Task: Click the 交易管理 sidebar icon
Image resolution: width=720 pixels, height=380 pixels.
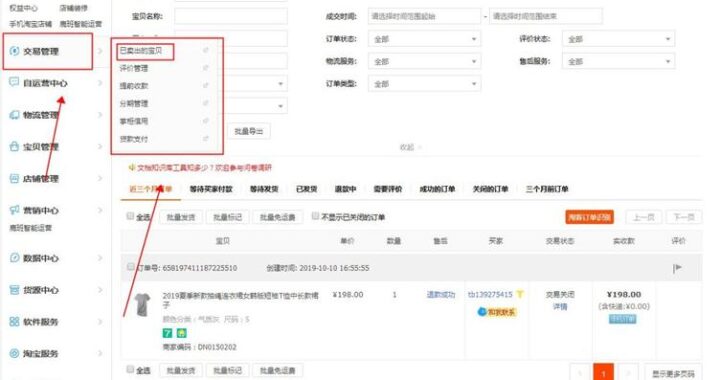Action: tap(15, 51)
